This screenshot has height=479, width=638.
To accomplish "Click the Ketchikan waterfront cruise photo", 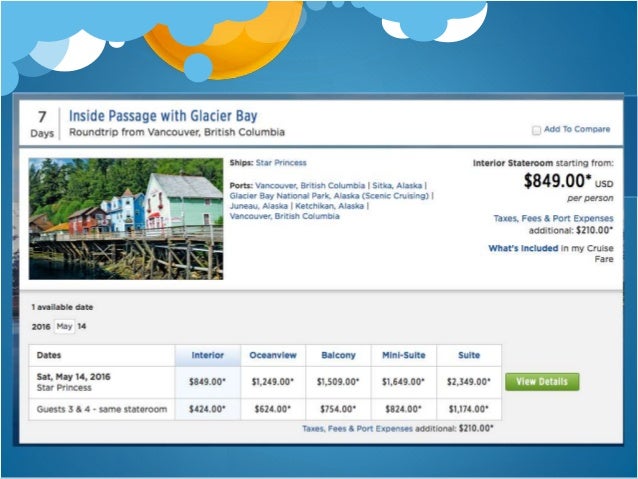I will point(126,218).
